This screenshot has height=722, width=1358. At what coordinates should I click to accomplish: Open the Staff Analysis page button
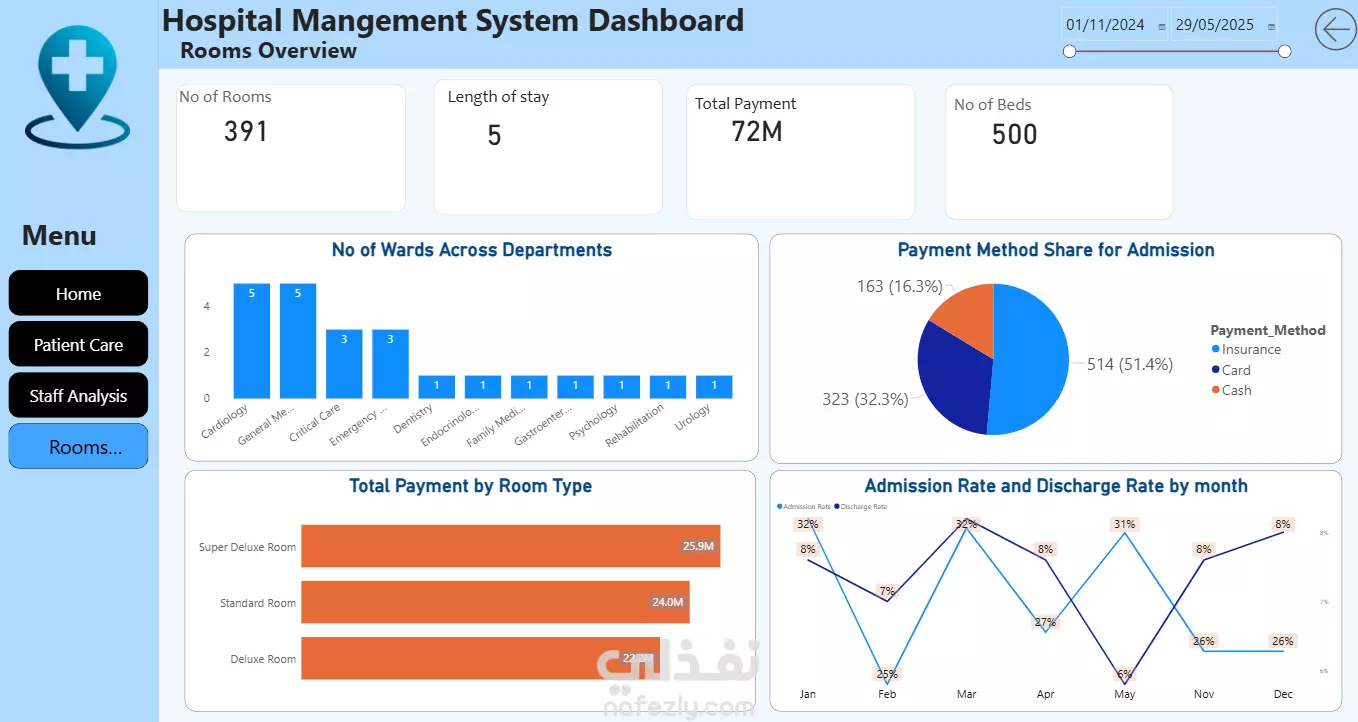[x=78, y=395]
